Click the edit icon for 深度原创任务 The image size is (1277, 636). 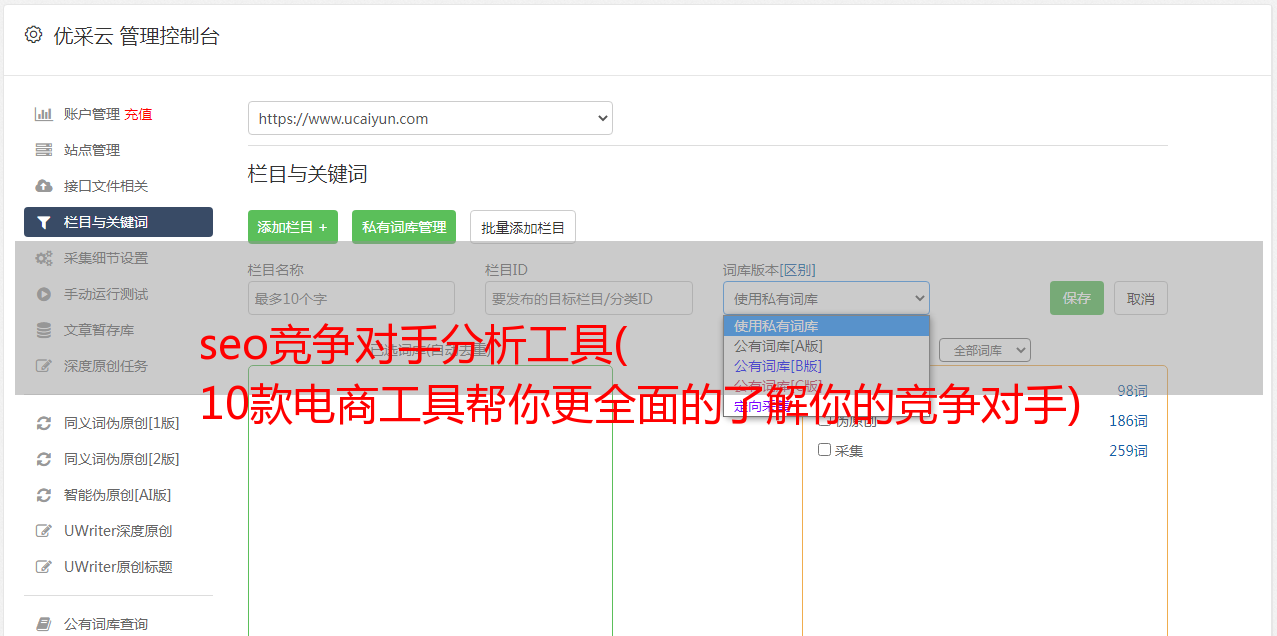tap(43, 366)
